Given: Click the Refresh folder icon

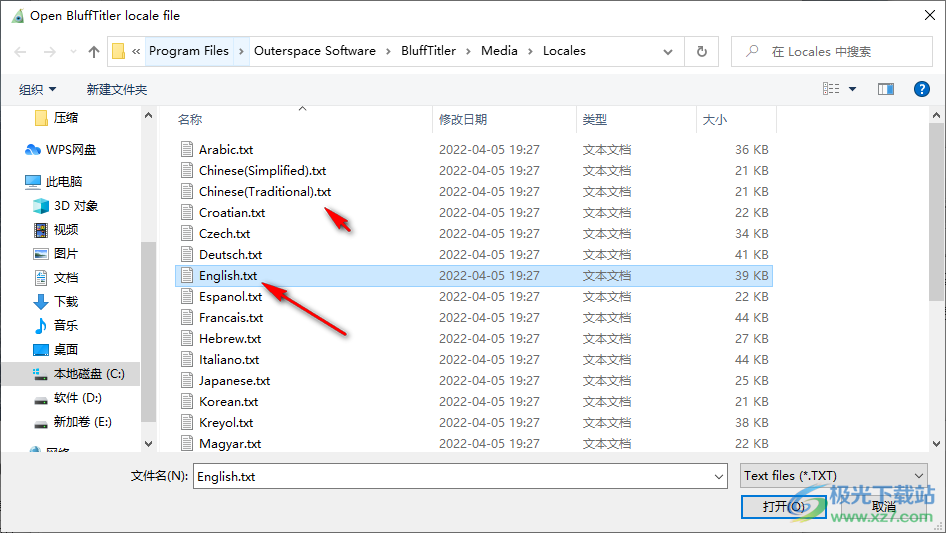Looking at the screenshot, I should click(x=702, y=51).
